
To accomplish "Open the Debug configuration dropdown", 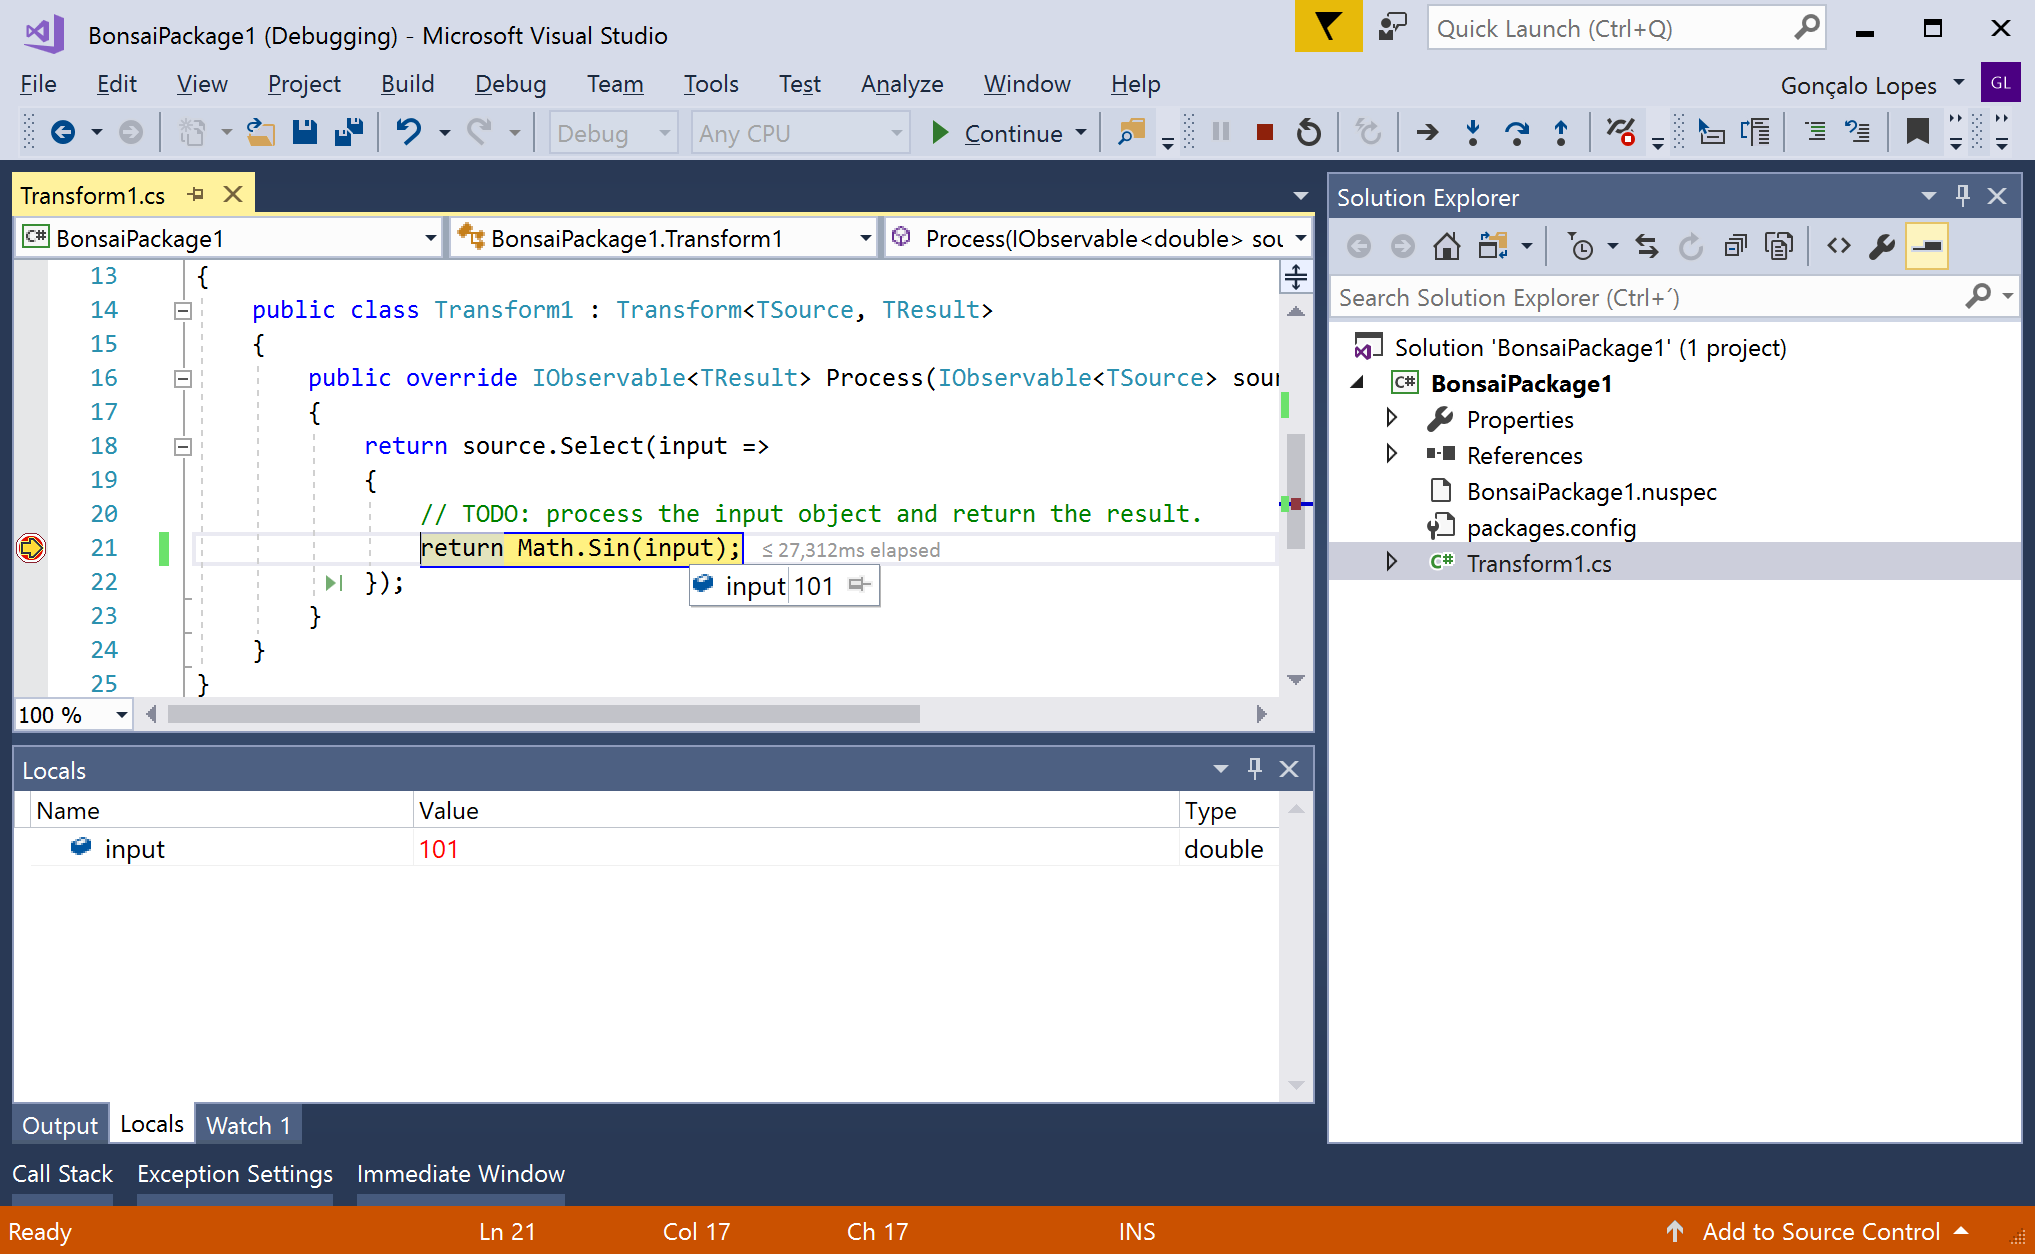I will coord(613,133).
